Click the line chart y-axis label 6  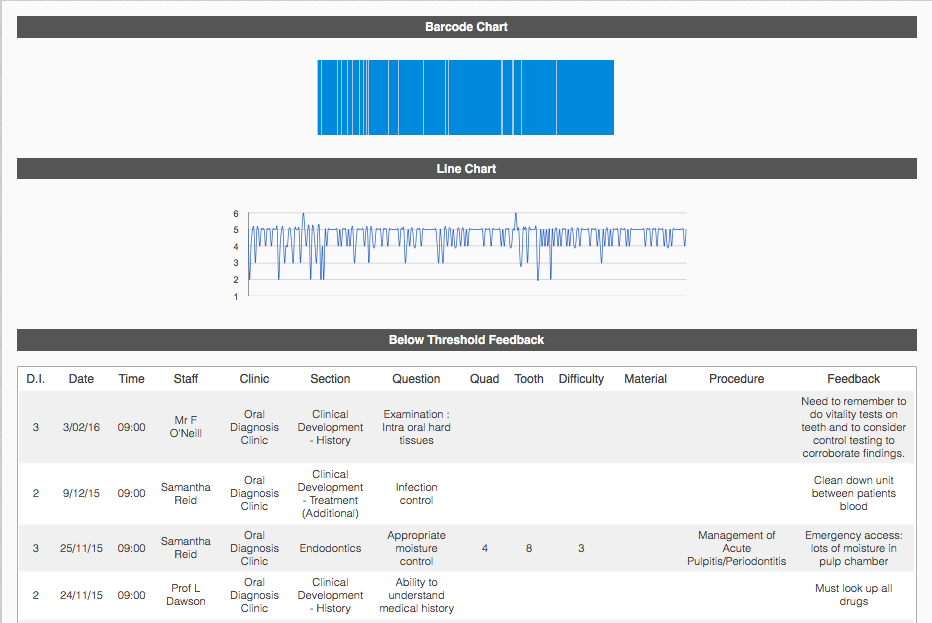click(236, 213)
